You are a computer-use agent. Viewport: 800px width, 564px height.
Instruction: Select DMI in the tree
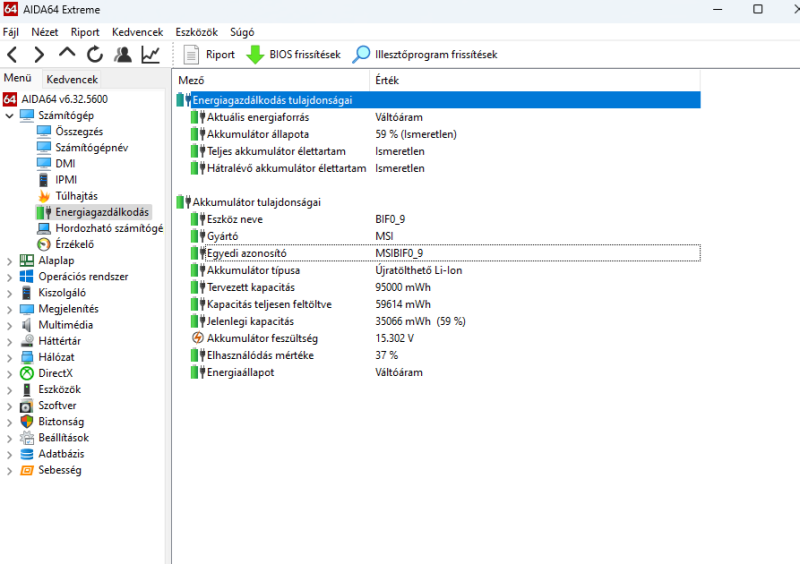click(x=65, y=164)
